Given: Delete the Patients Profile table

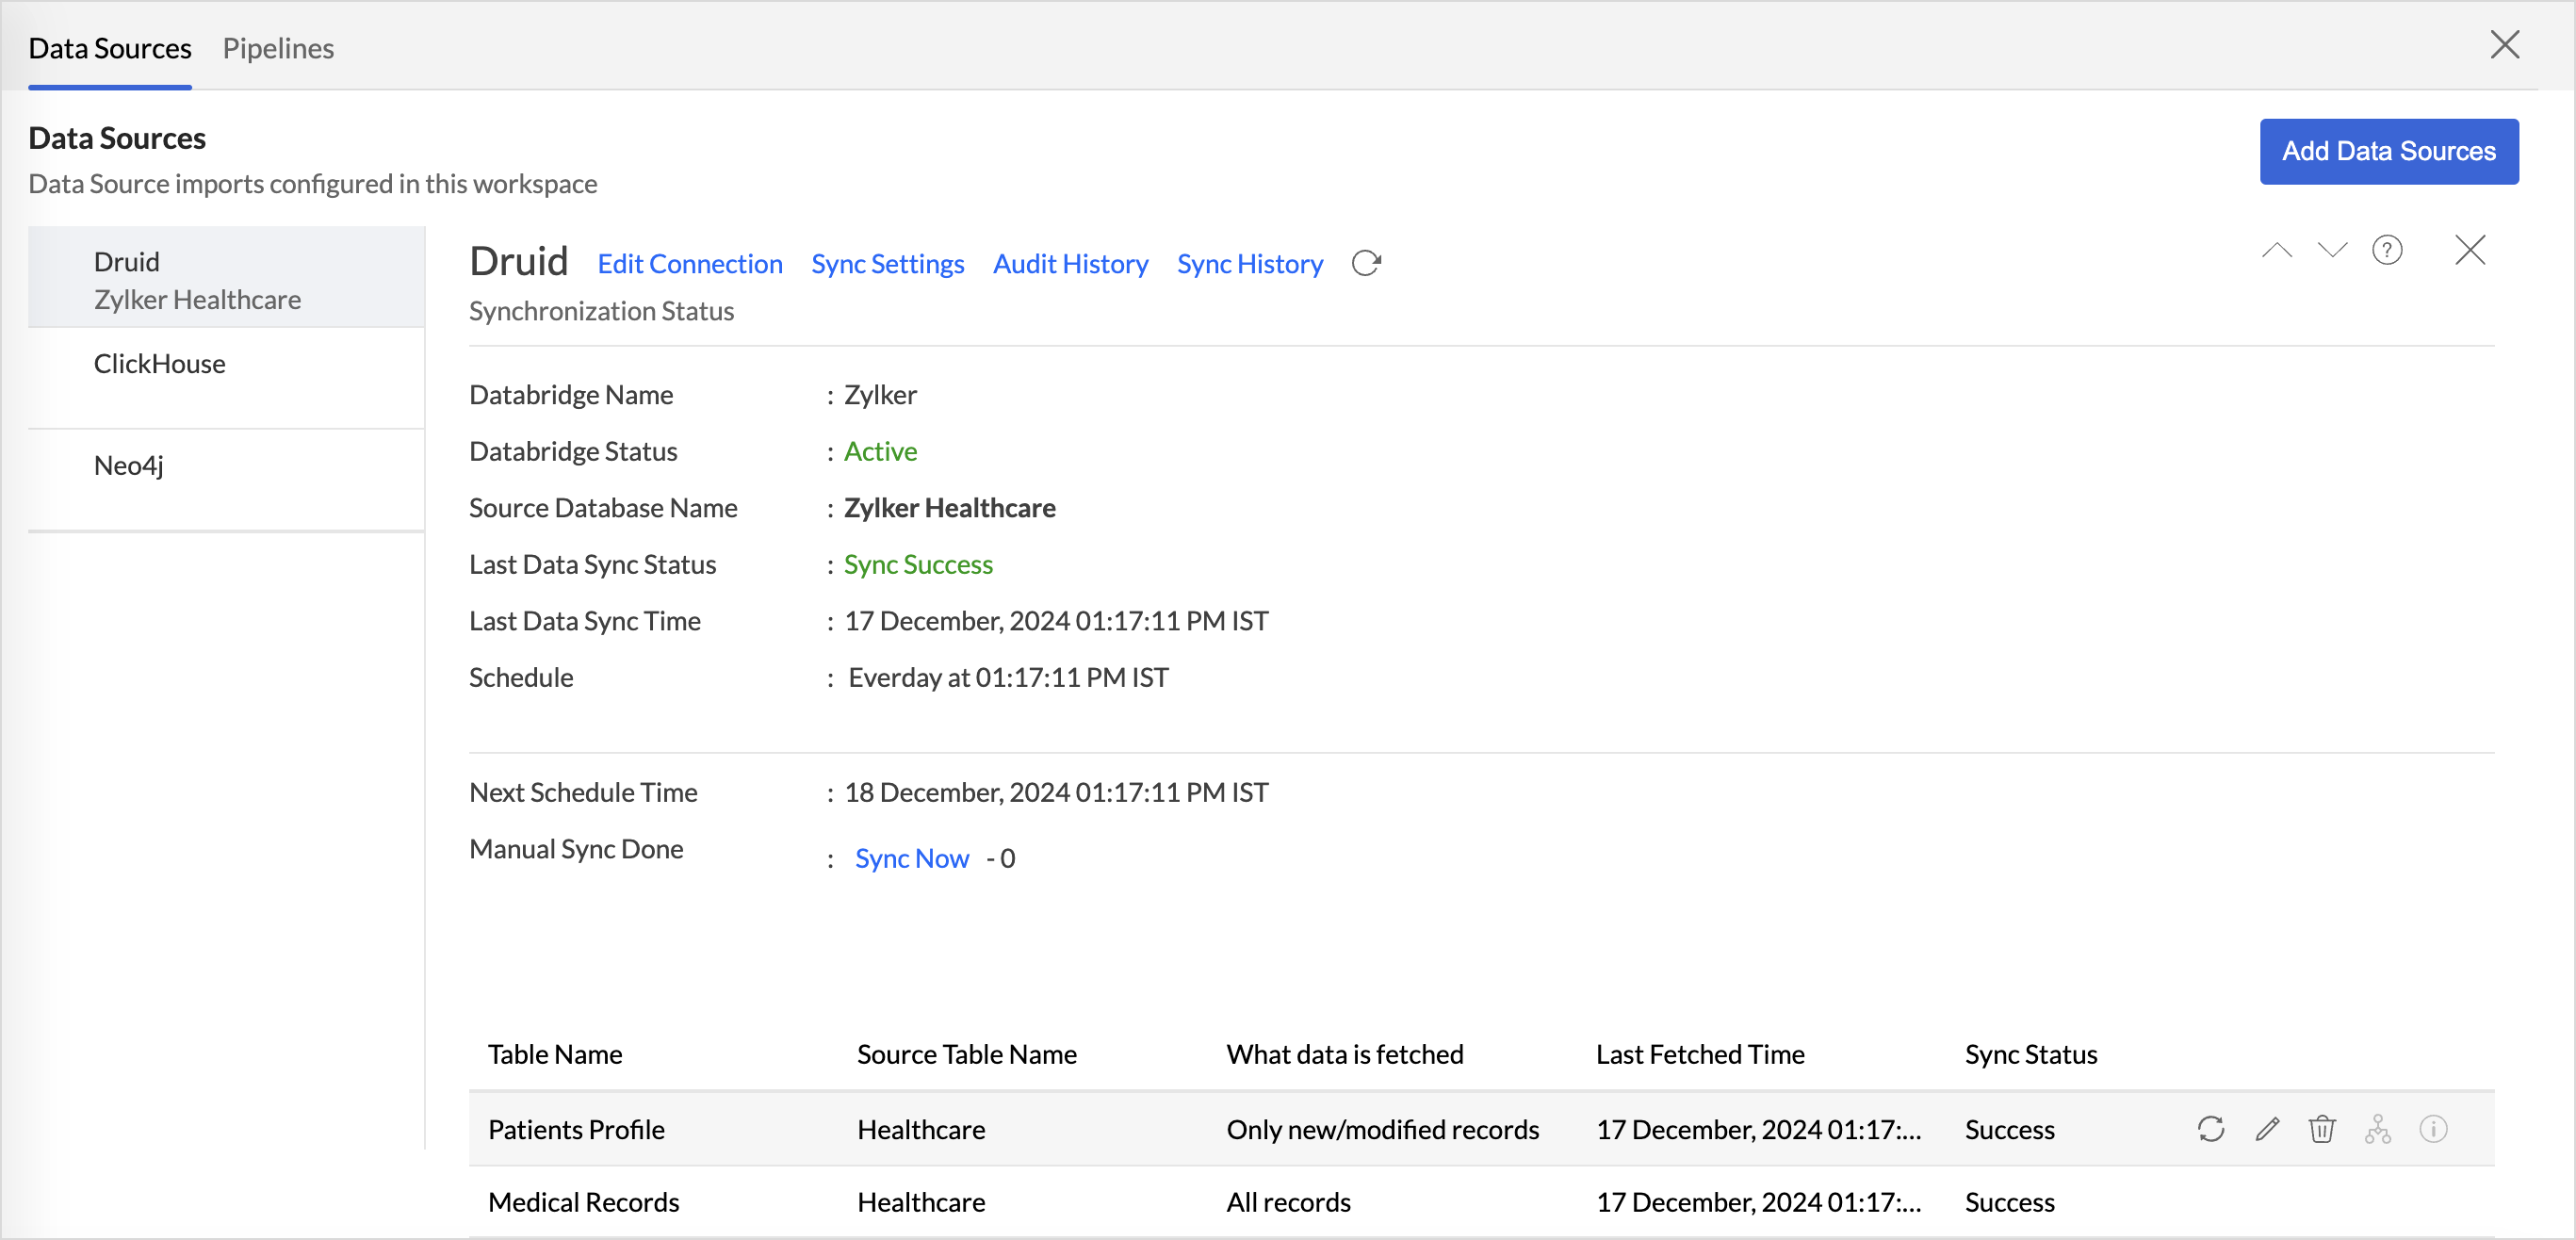Looking at the screenshot, I should (x=2322, y=1129).
